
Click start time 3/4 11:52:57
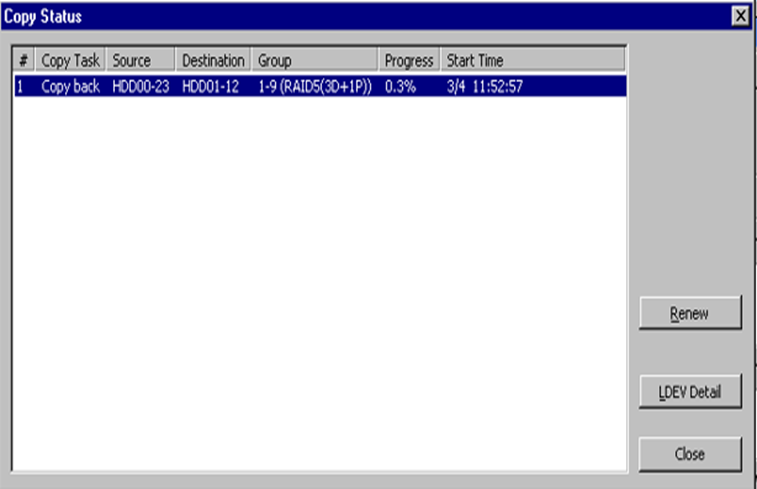485,86
